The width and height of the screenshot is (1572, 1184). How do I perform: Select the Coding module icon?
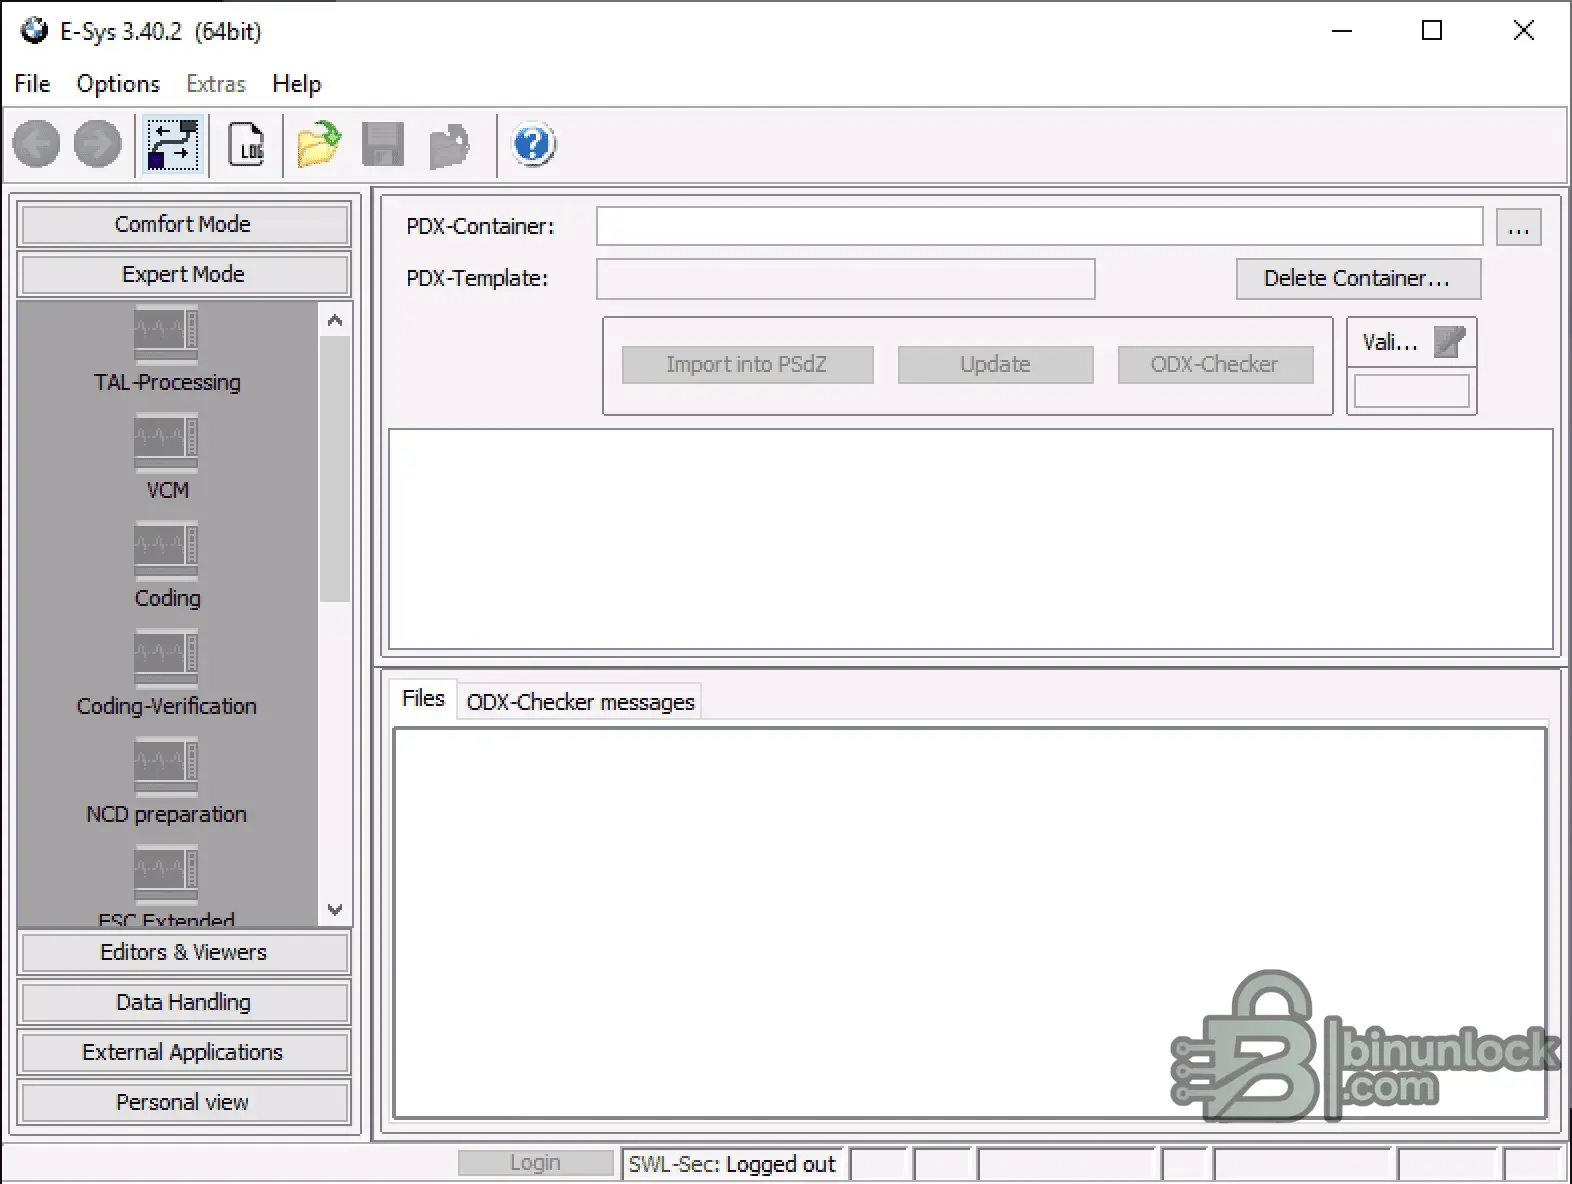(x=166, y=551)
